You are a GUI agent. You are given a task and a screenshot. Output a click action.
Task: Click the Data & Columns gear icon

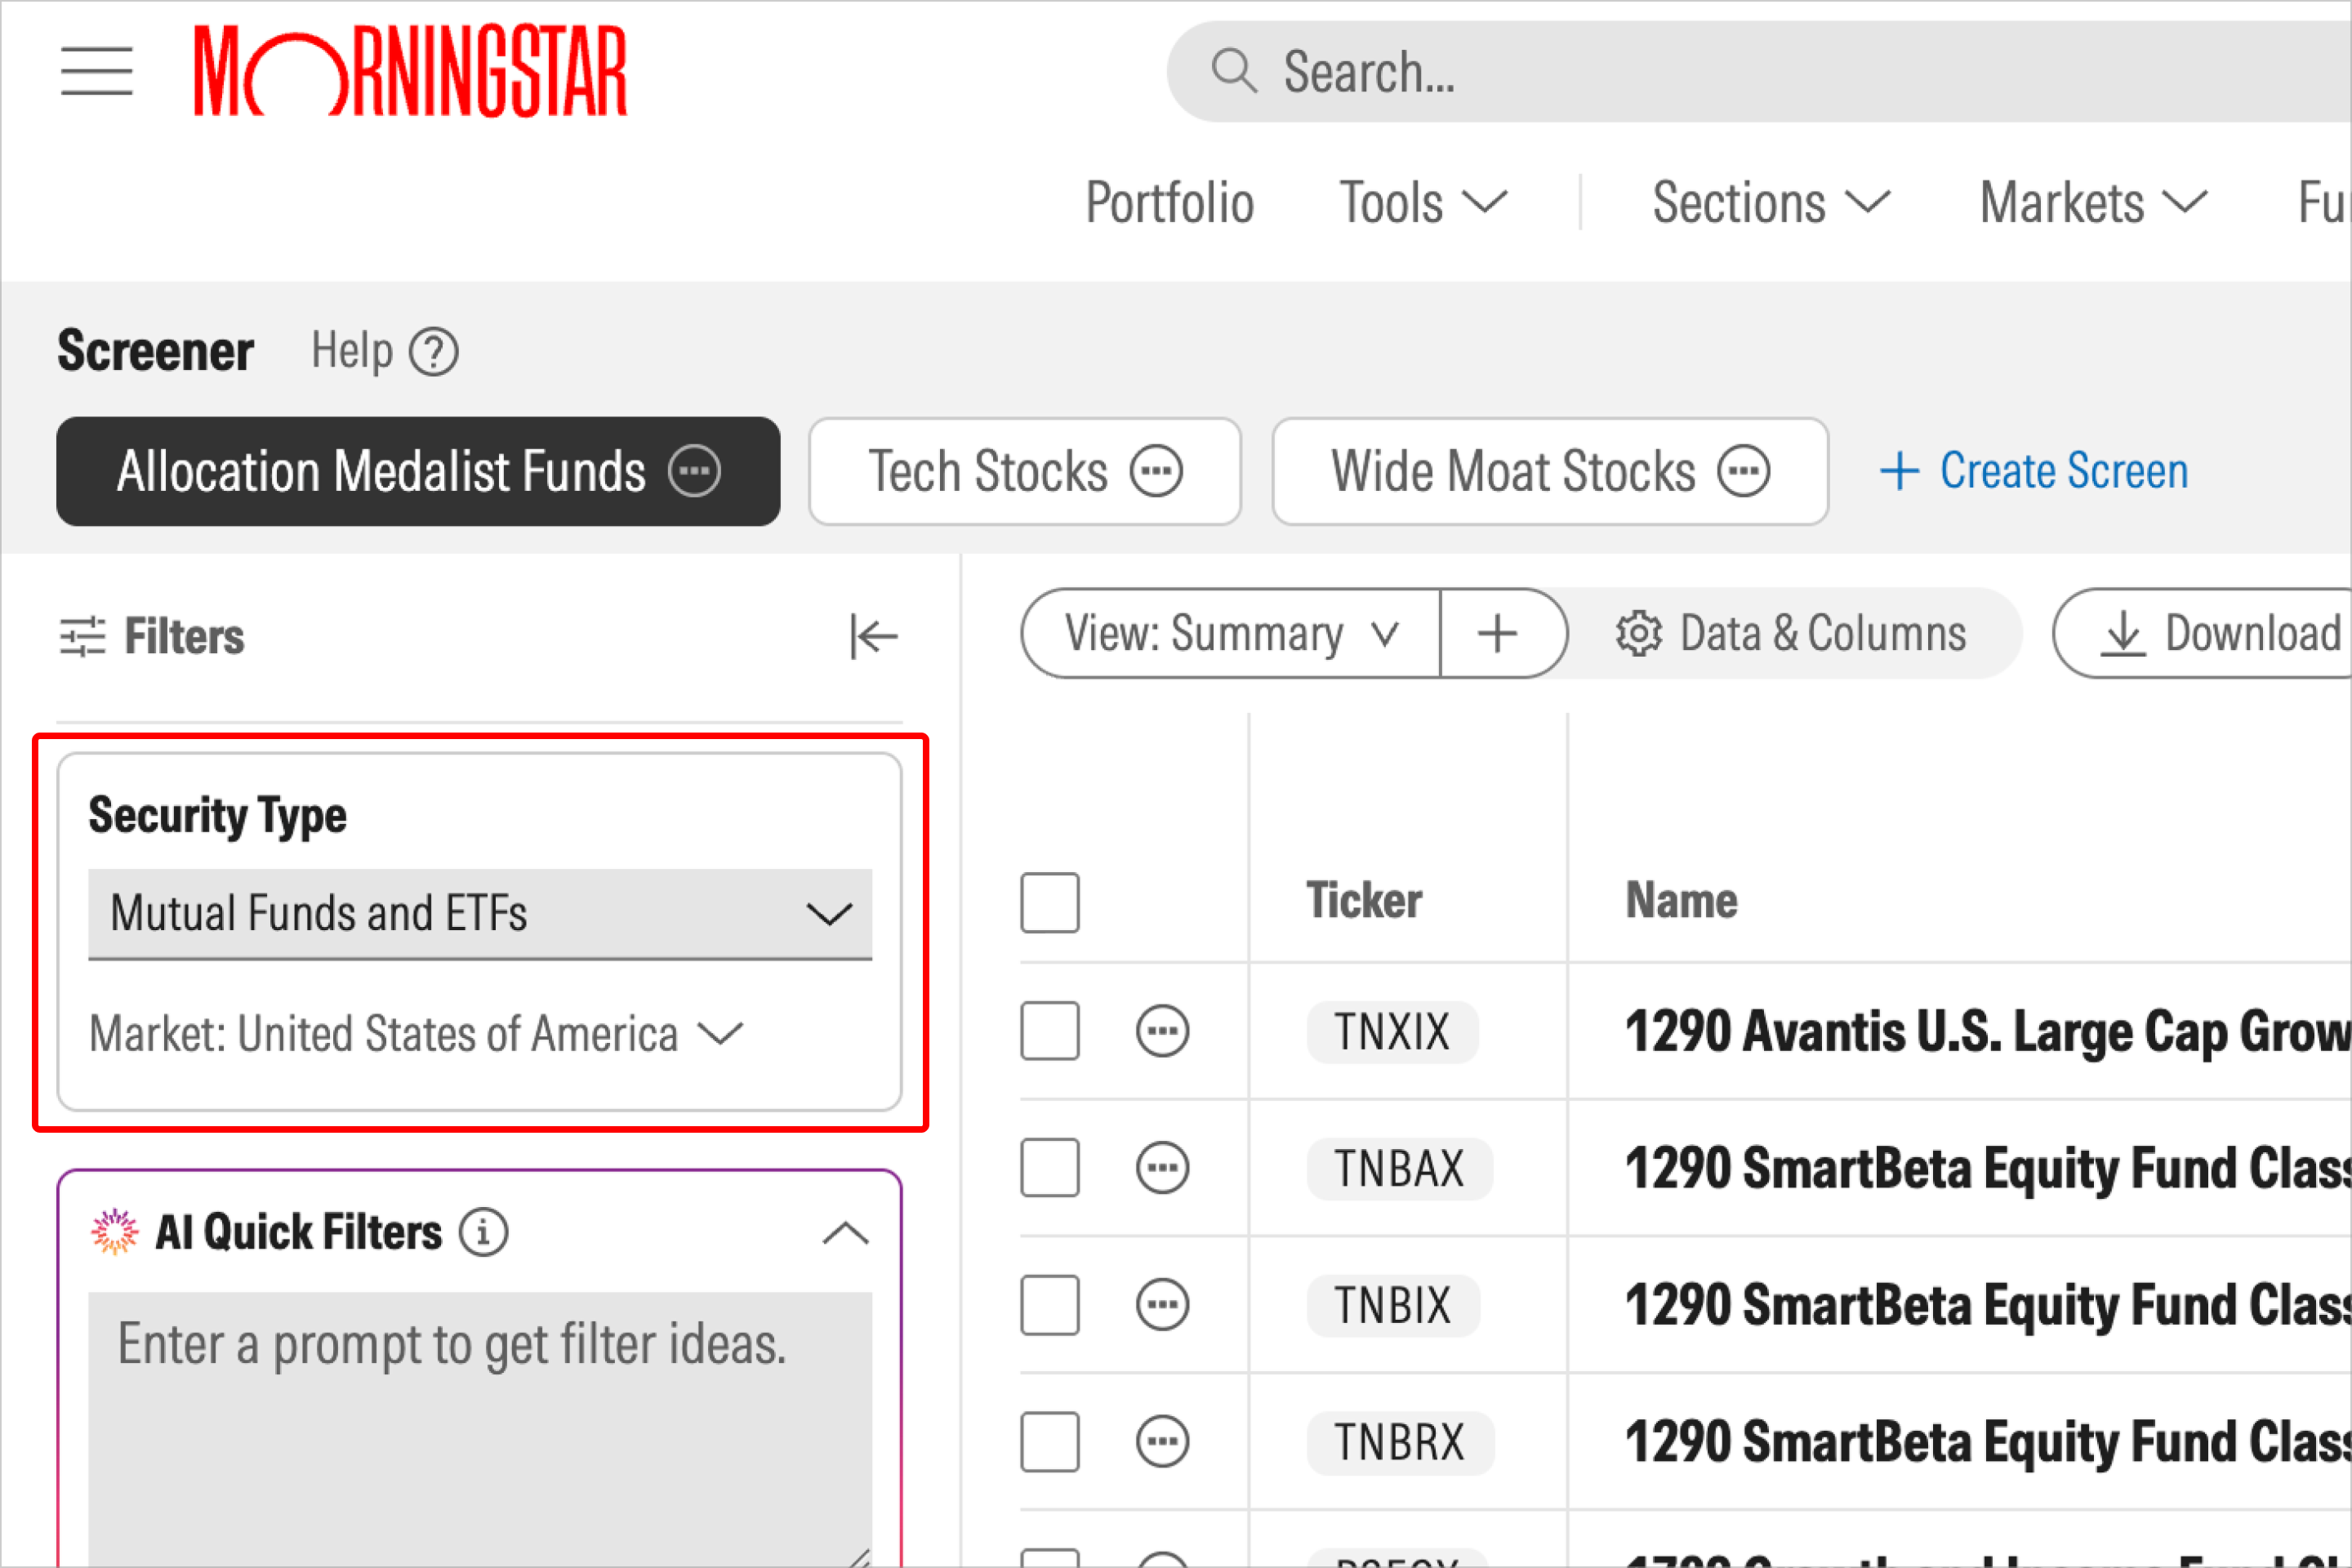click(x=1638, y=634)
